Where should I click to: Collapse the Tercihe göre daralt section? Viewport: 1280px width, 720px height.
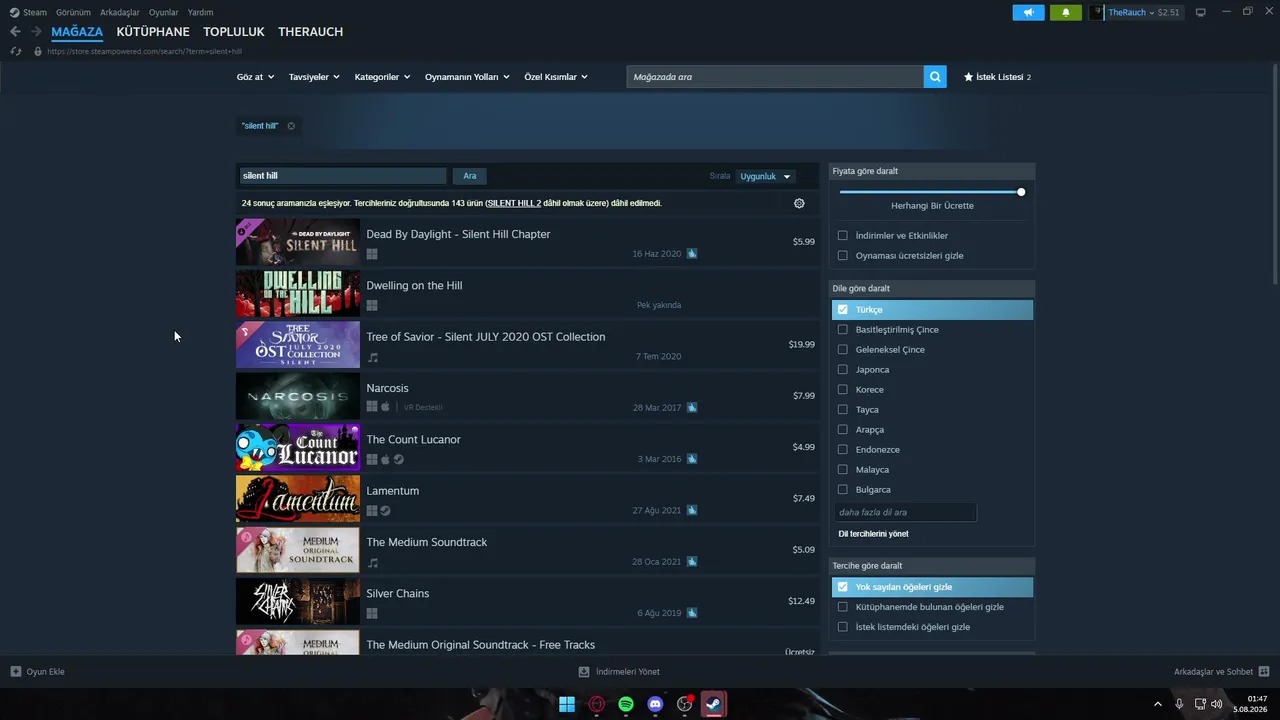click(932, 566)
